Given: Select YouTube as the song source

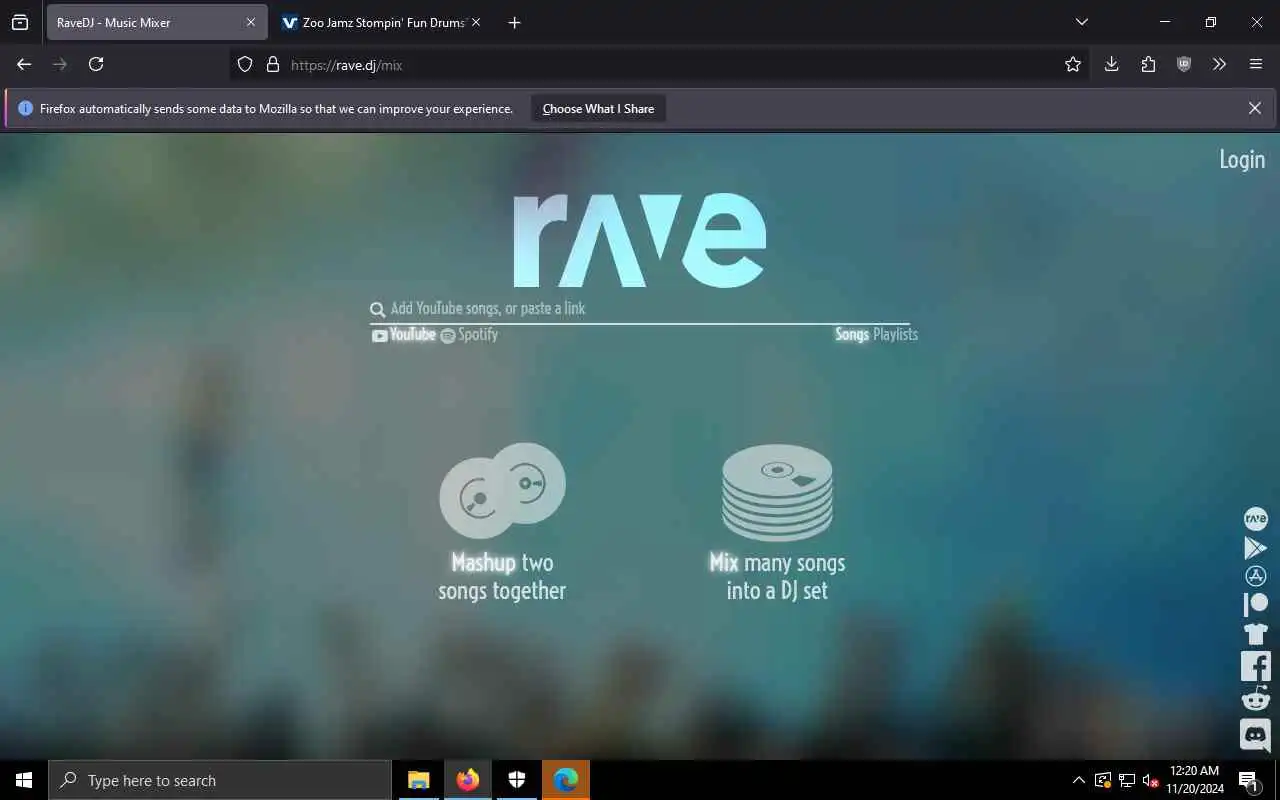Looking at the screenshot, I should pyautogui.click(x=404, y=335).
